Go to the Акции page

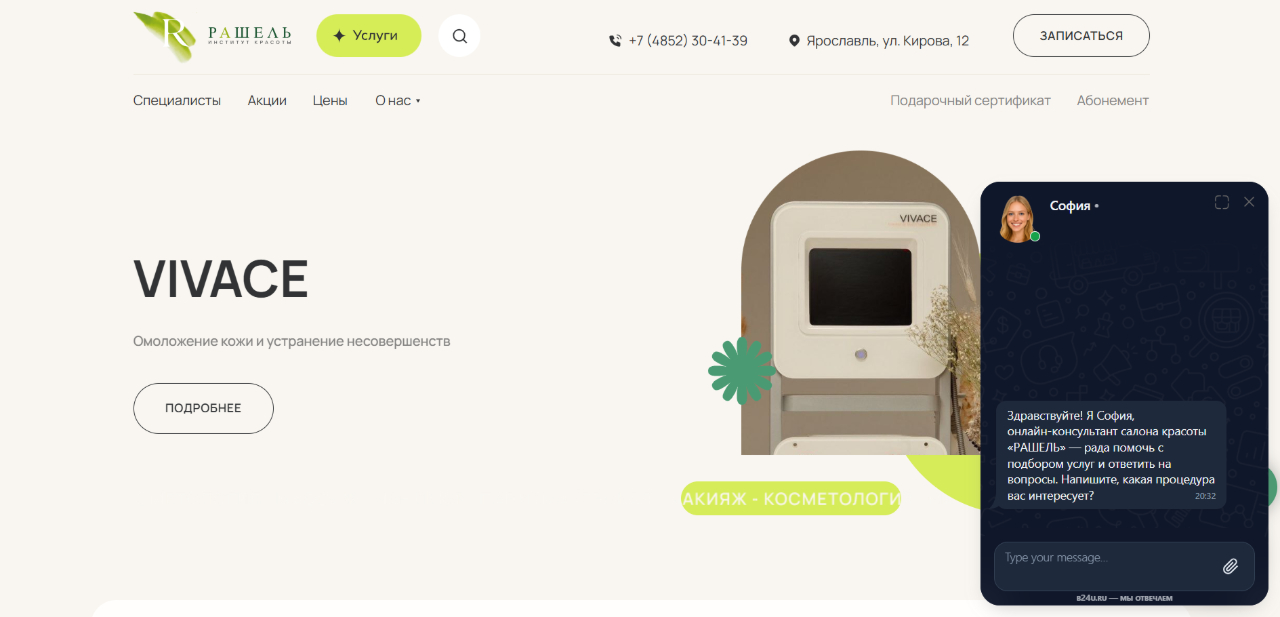[267, 101]
